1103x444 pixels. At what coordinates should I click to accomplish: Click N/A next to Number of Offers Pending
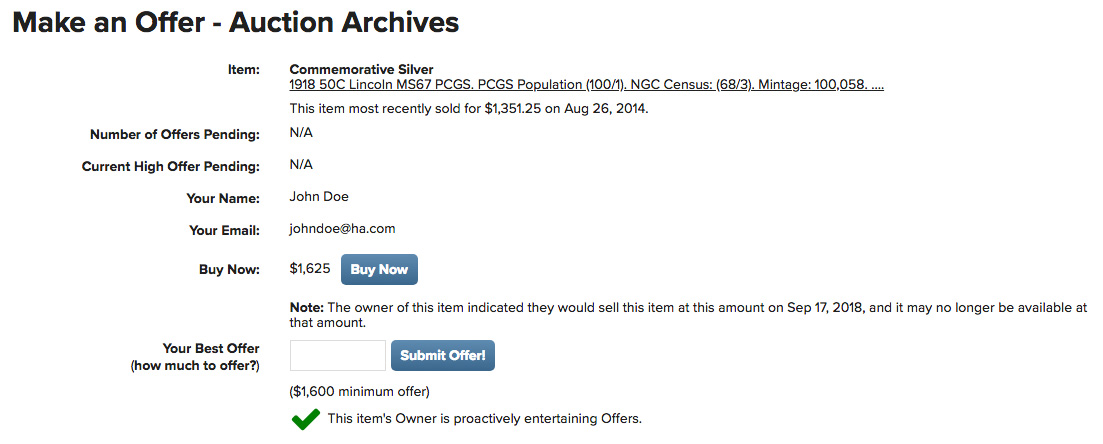[301, 132]
